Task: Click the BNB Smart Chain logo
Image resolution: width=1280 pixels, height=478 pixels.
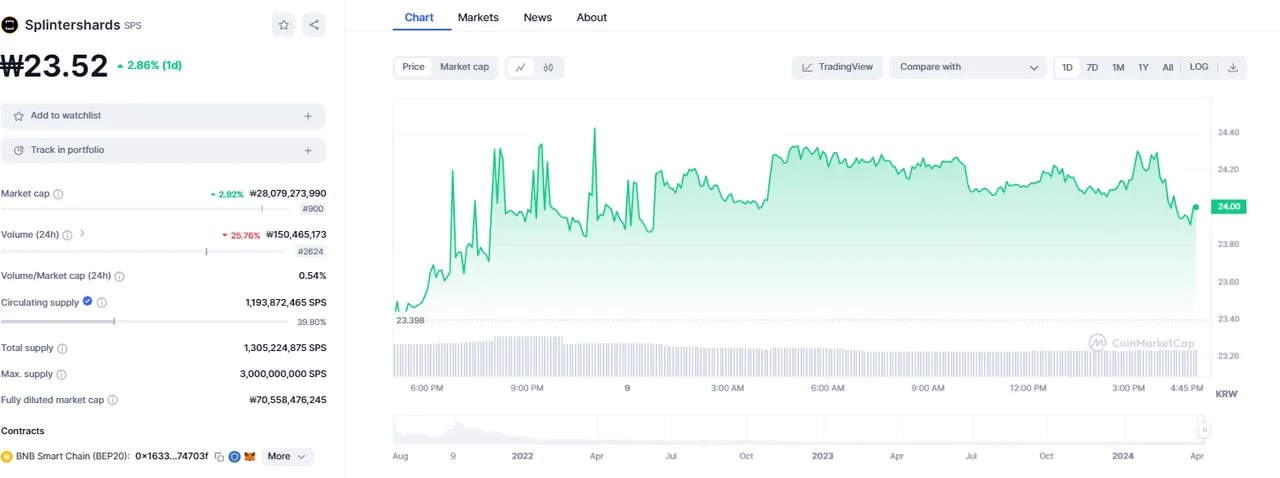Action: click(x=7, y=457)
